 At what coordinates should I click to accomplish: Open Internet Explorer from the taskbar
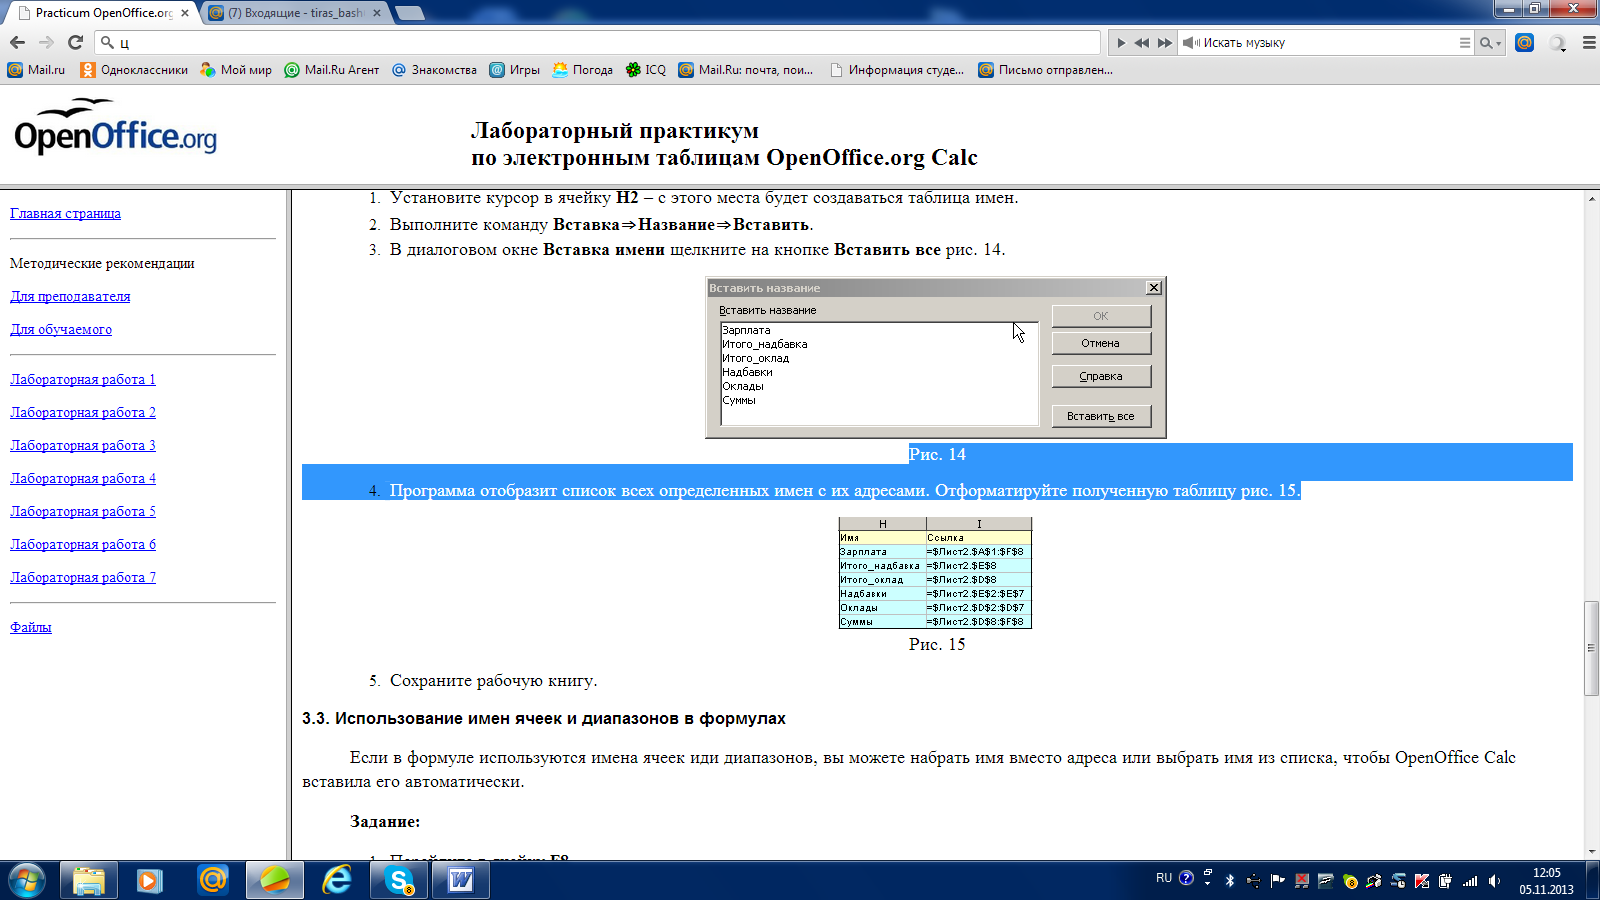coord(337,880)
